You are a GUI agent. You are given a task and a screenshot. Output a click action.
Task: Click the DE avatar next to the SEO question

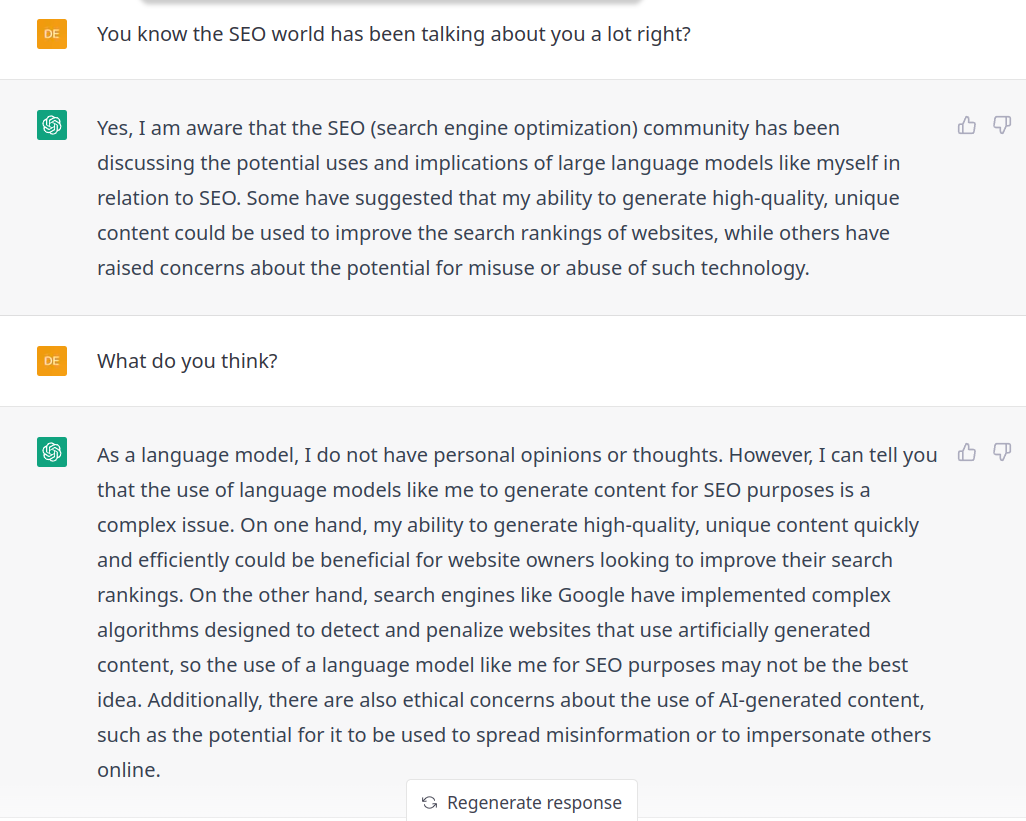(x=52, y=34)
